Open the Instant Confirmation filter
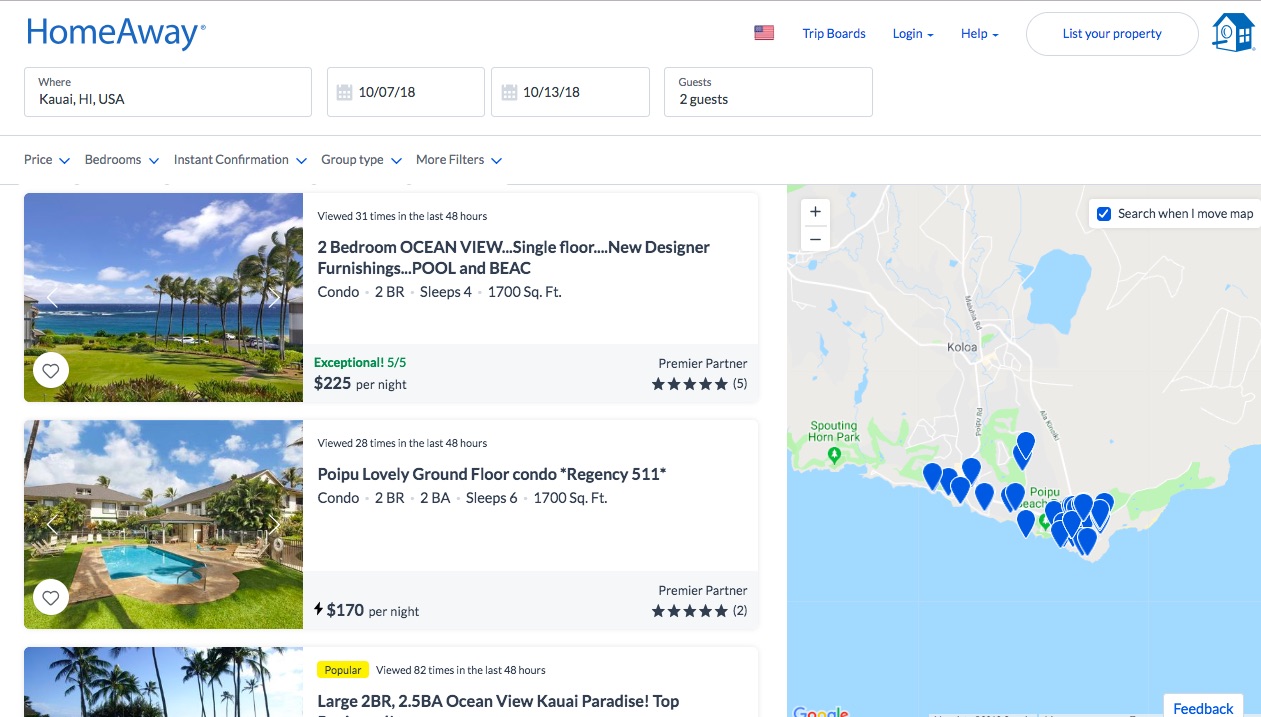 coord(240,160)
